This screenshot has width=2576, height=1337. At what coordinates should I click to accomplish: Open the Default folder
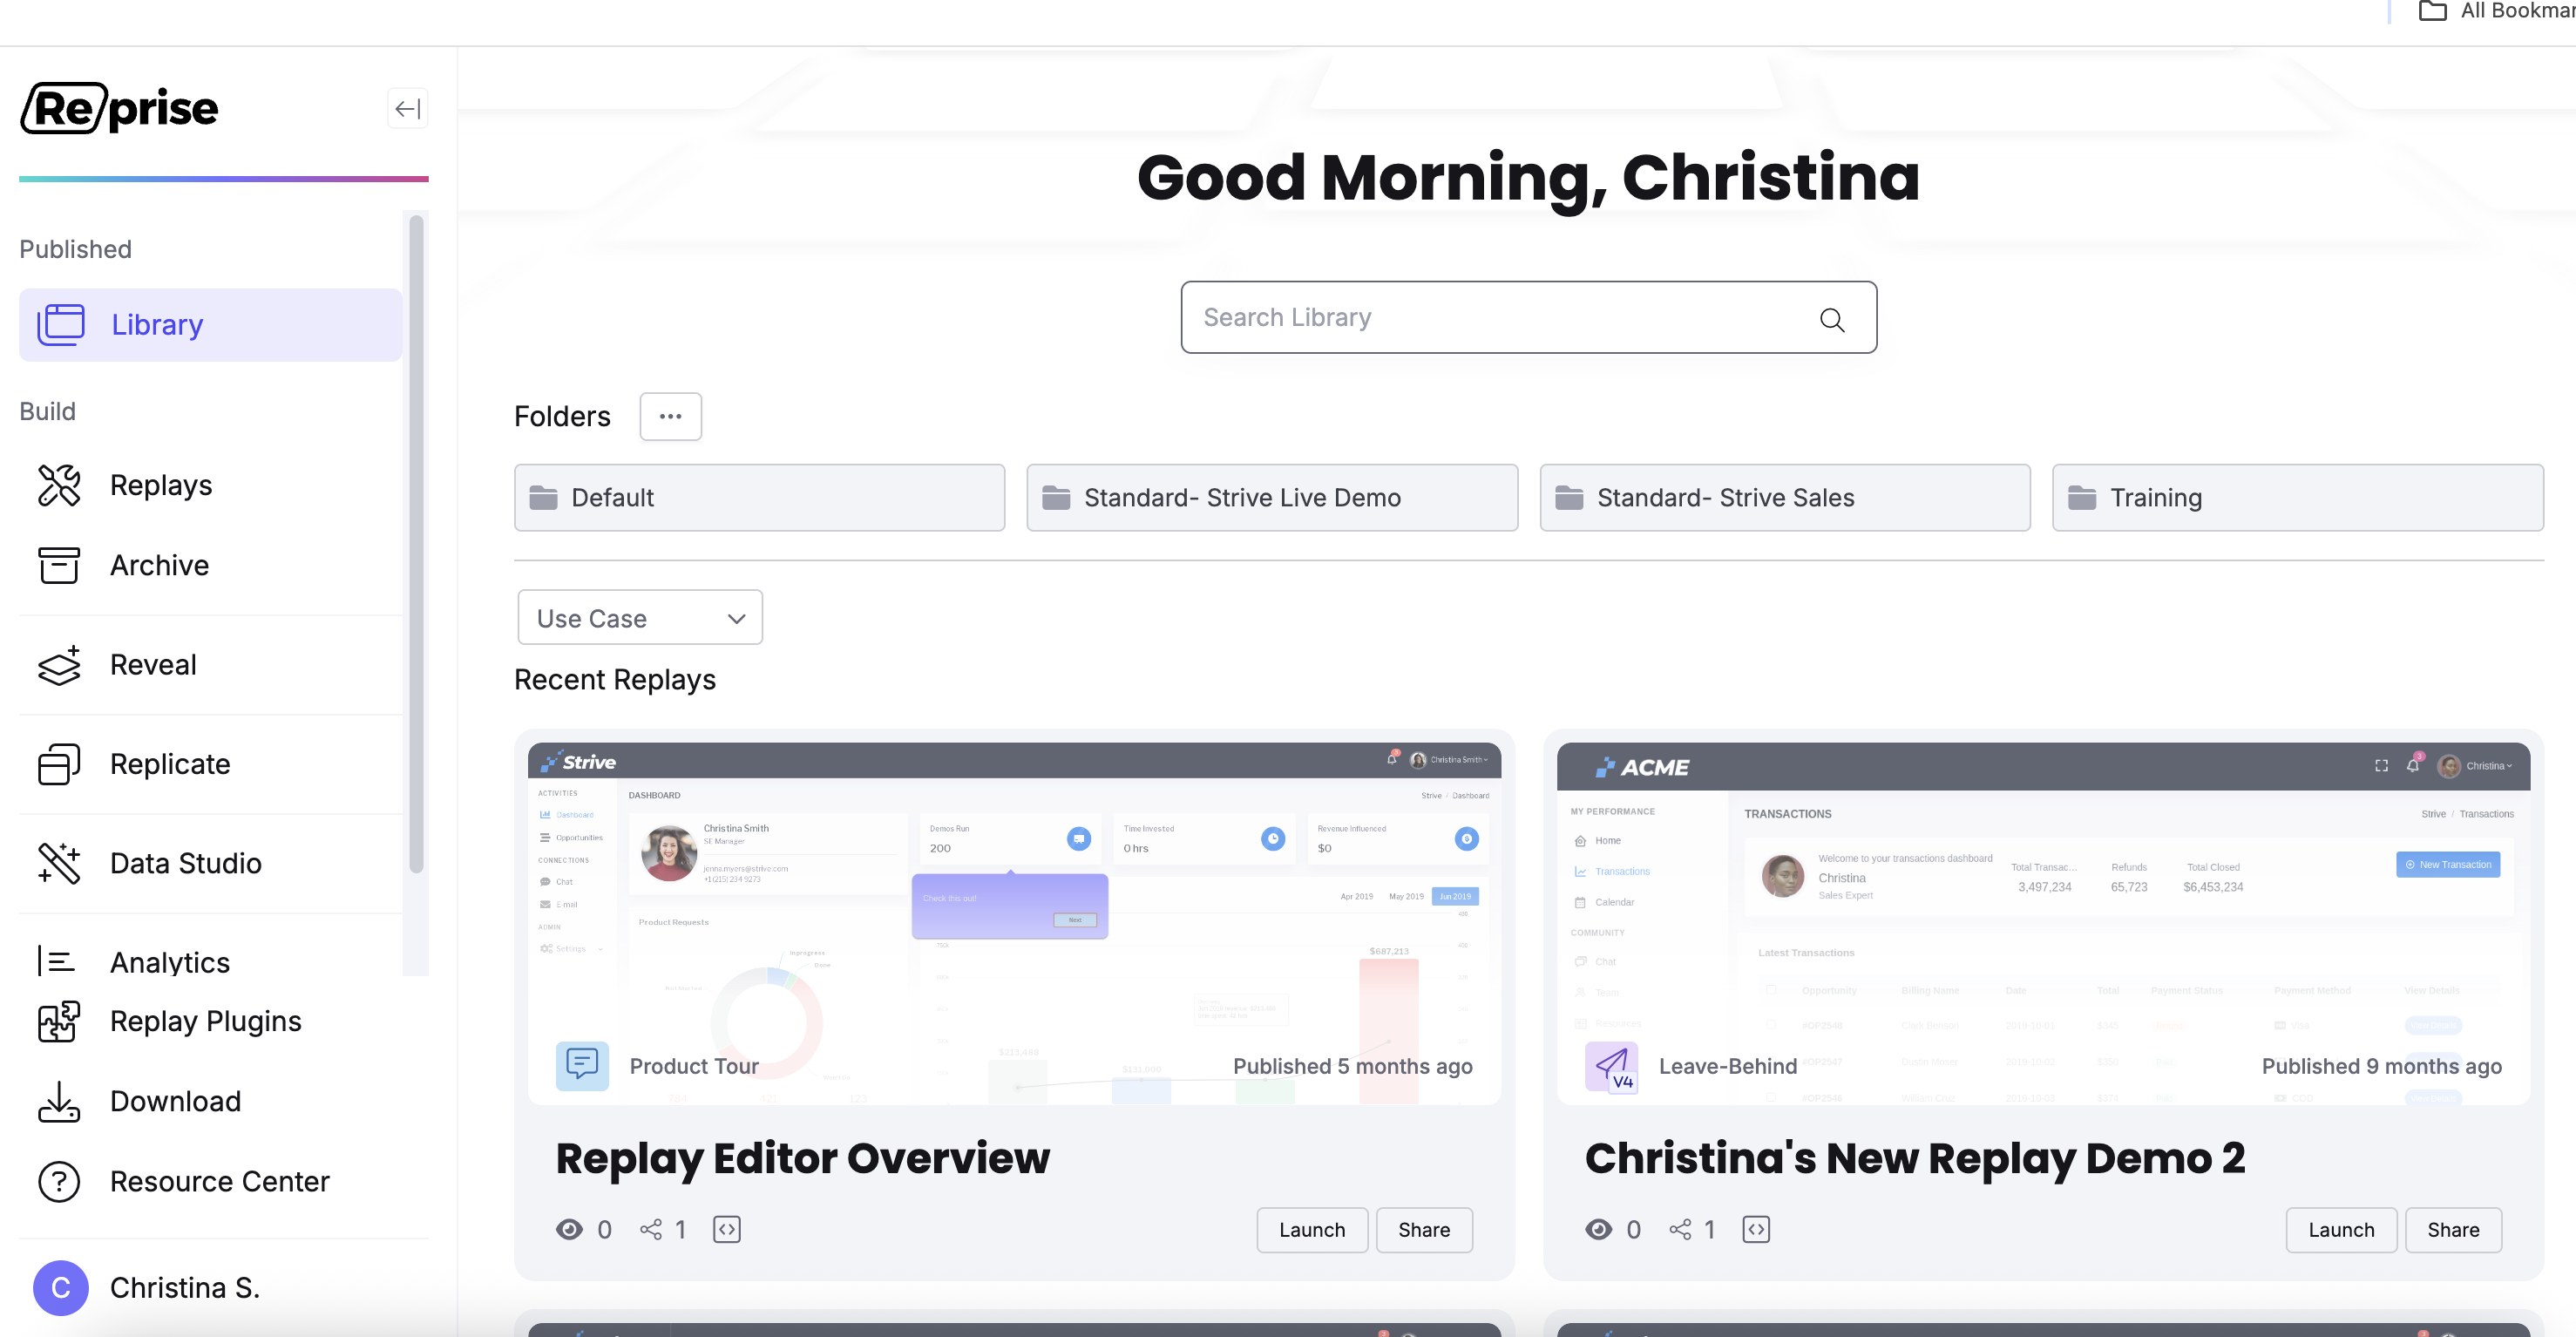click(x=759, y=497)
